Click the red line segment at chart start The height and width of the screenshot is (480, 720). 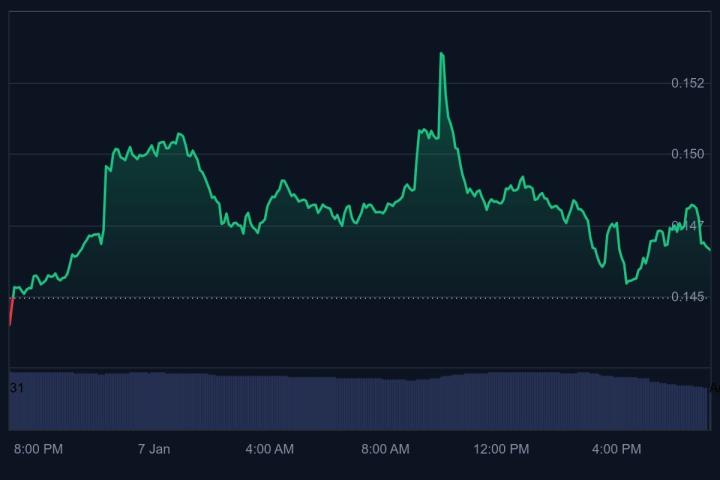[x=11, y=312]
